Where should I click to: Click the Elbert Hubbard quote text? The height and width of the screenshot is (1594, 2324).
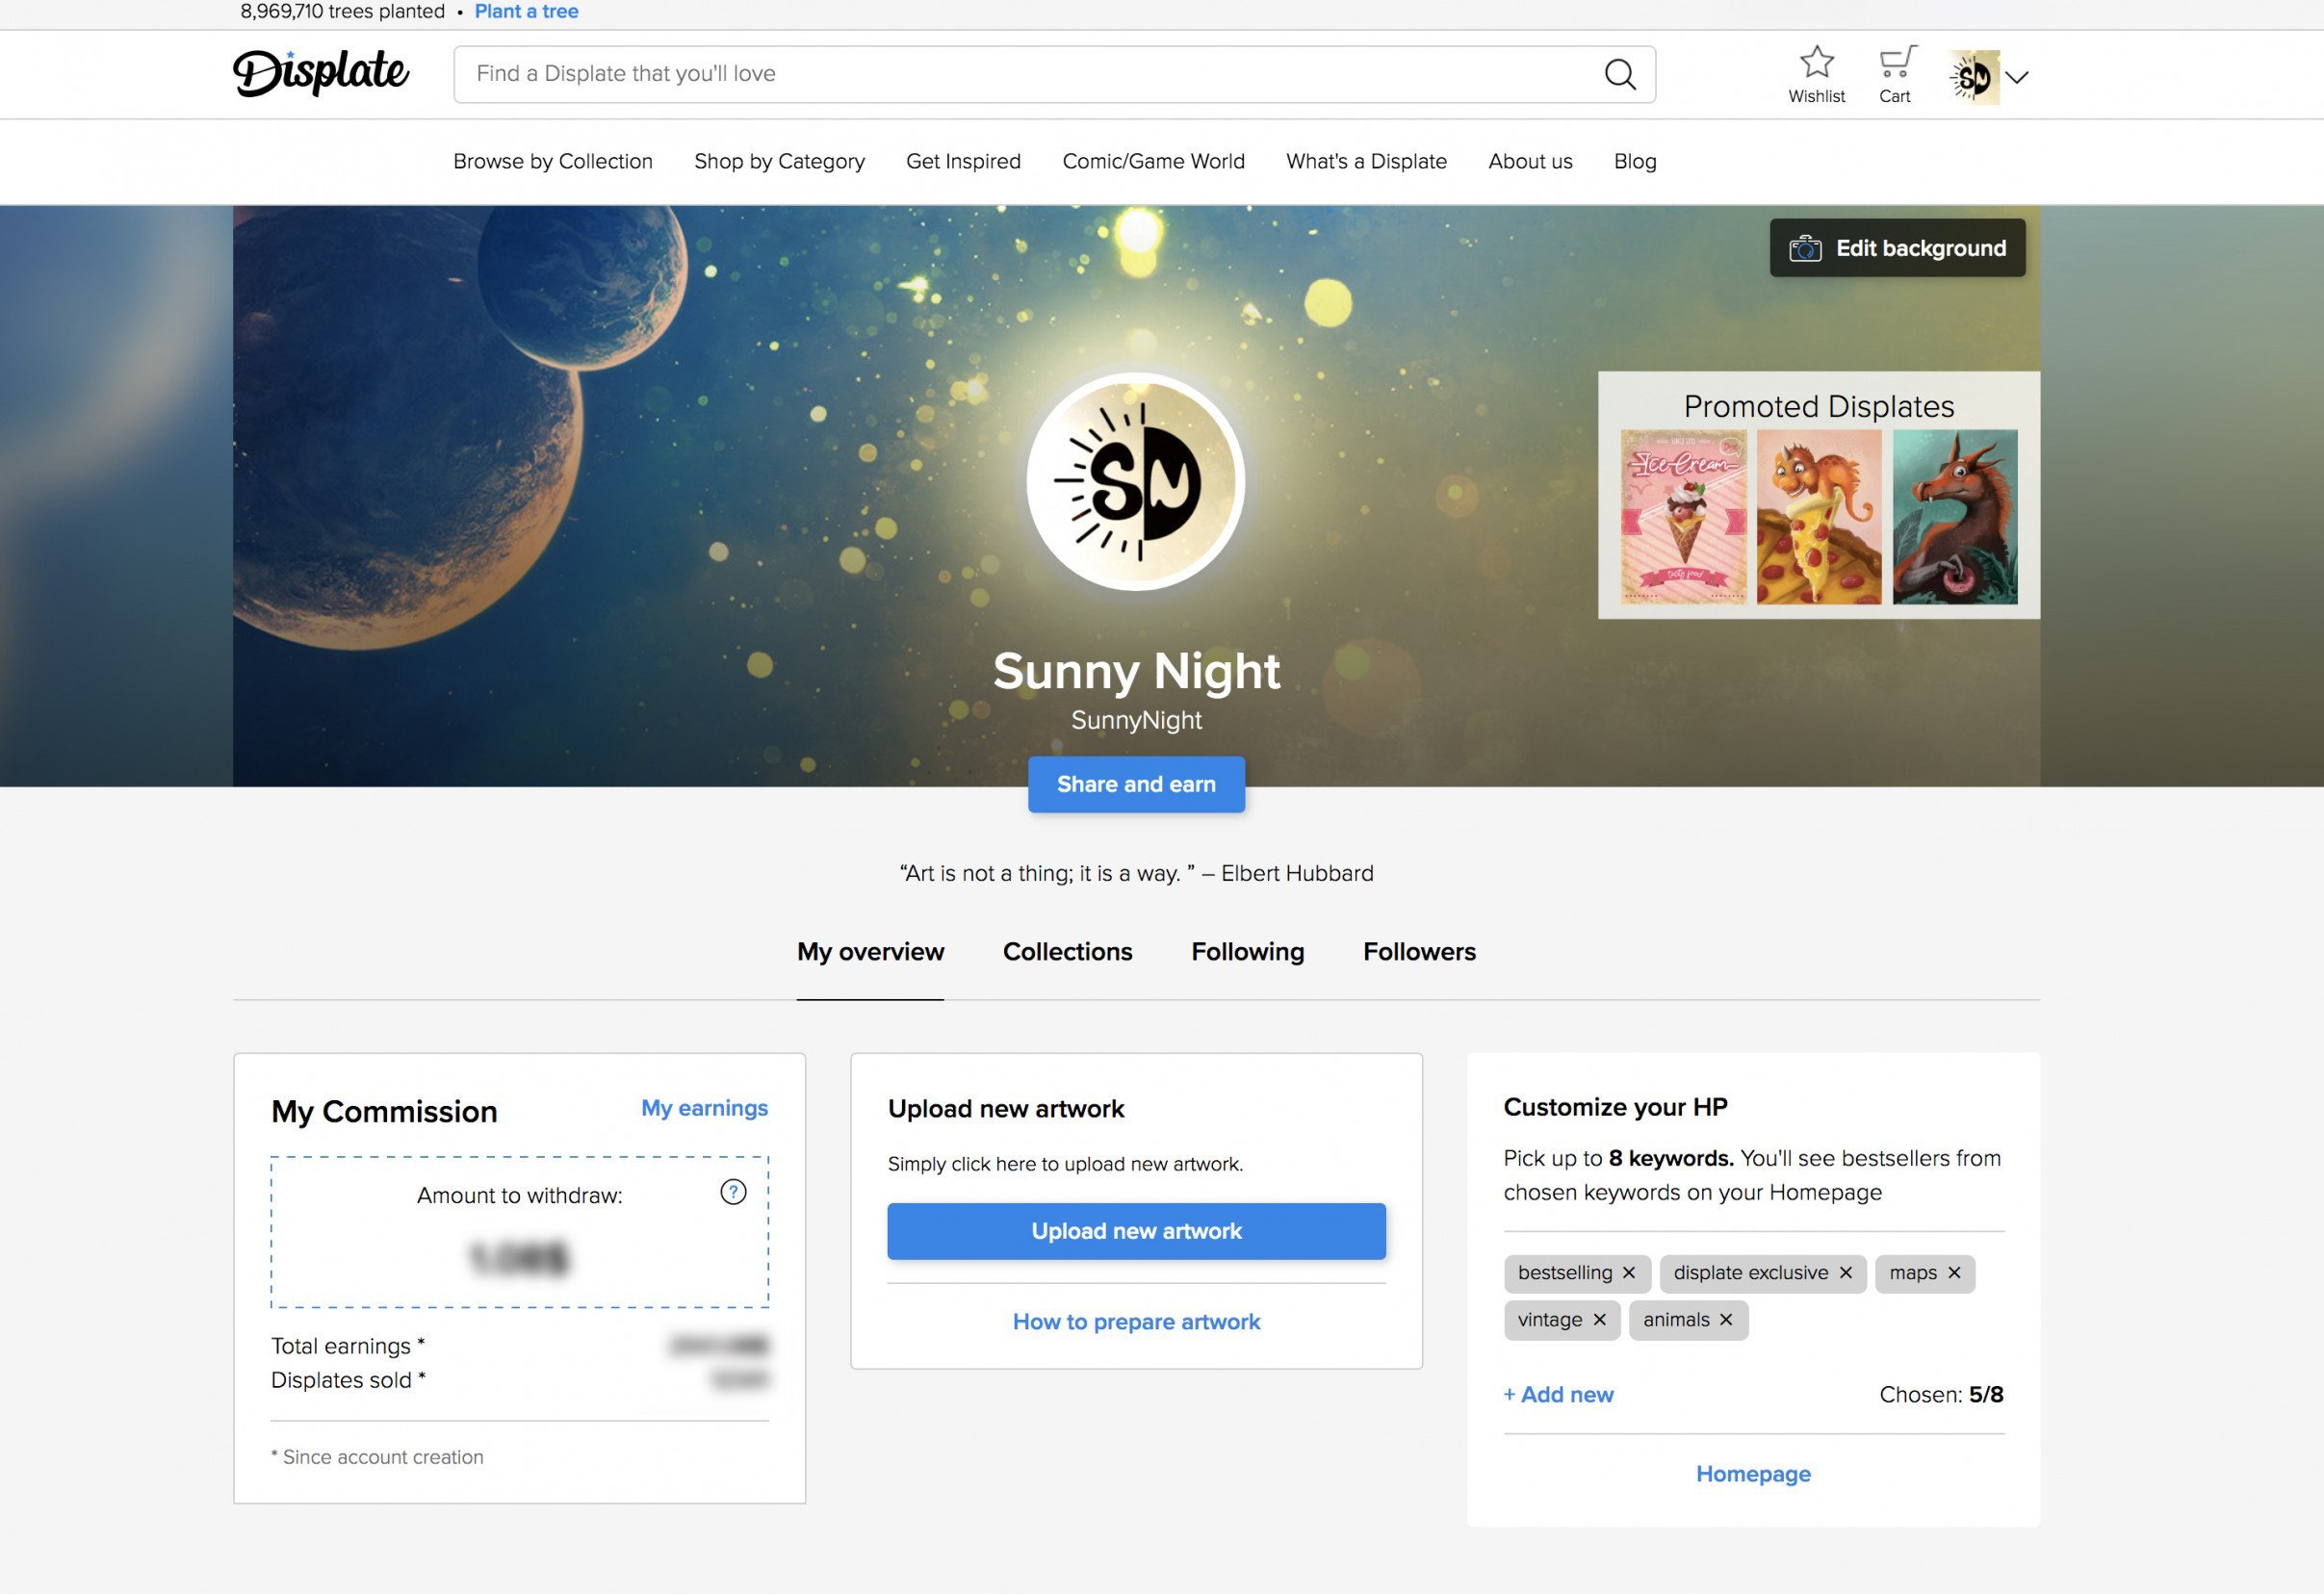(x=1136, y=873)
